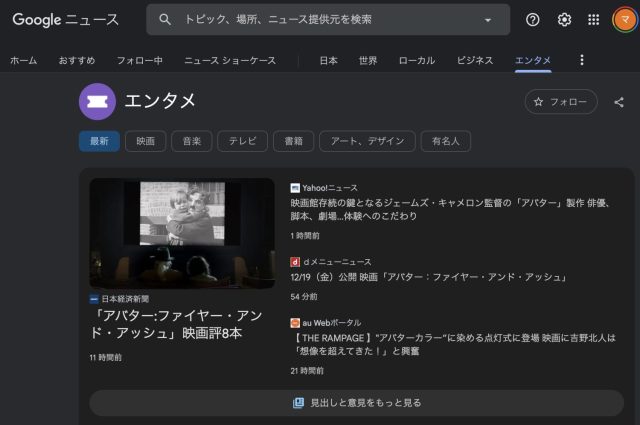Select the 音楽 filter chip
This screenshot has height=425, width=640.
tap(191, 142)
